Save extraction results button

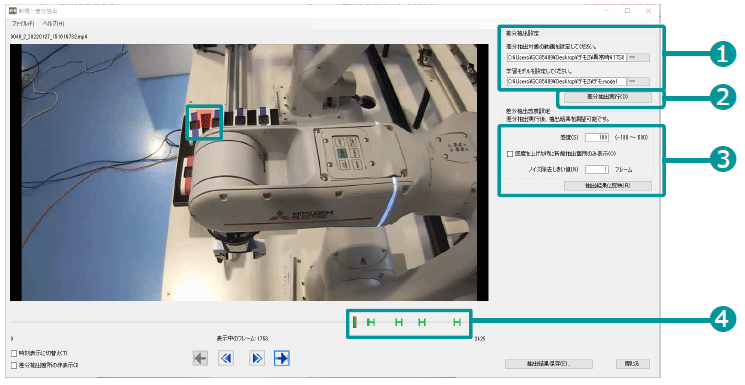[x=549, y=364]
